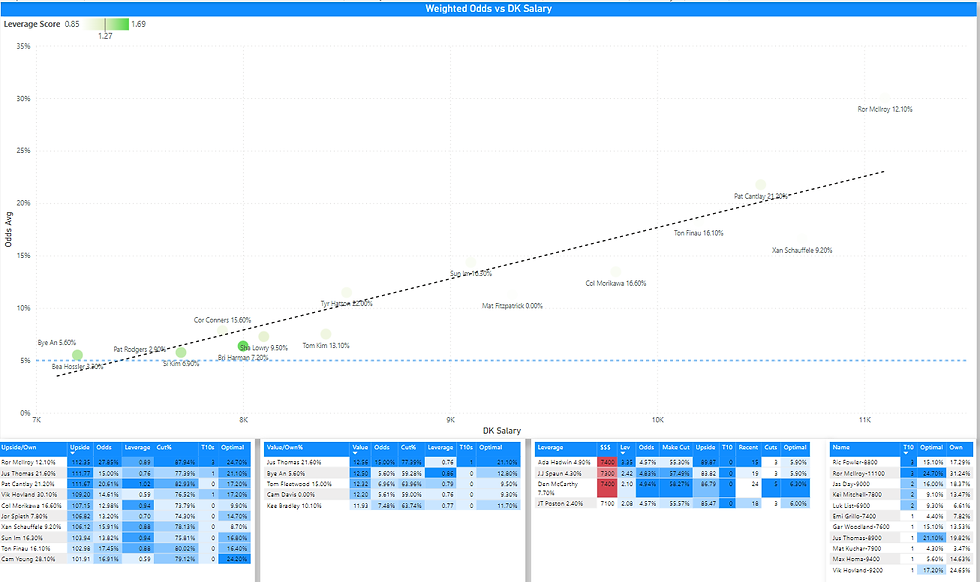Select Mat Kuchar-7900 table row

pyautogui.click(x=901, y=548)
